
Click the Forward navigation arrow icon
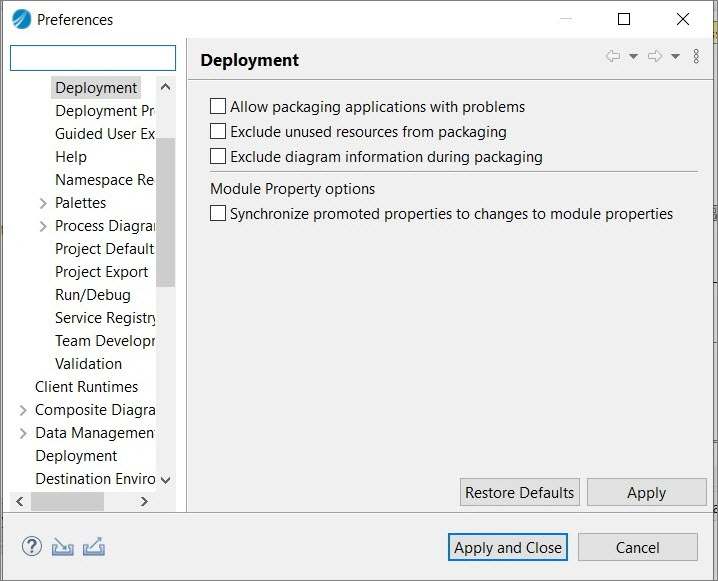[x=655, y=57]
